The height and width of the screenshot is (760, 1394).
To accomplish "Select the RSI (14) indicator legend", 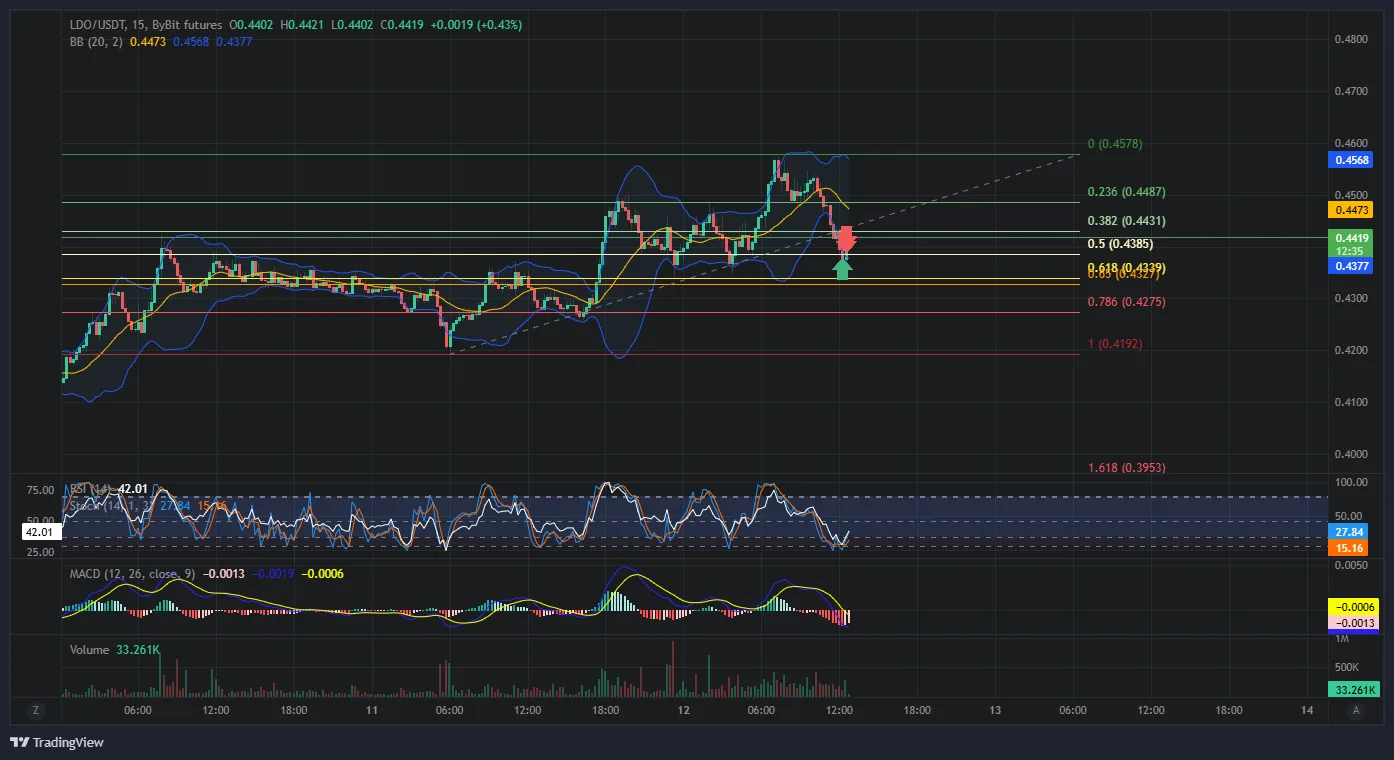I will coord(90,488).
